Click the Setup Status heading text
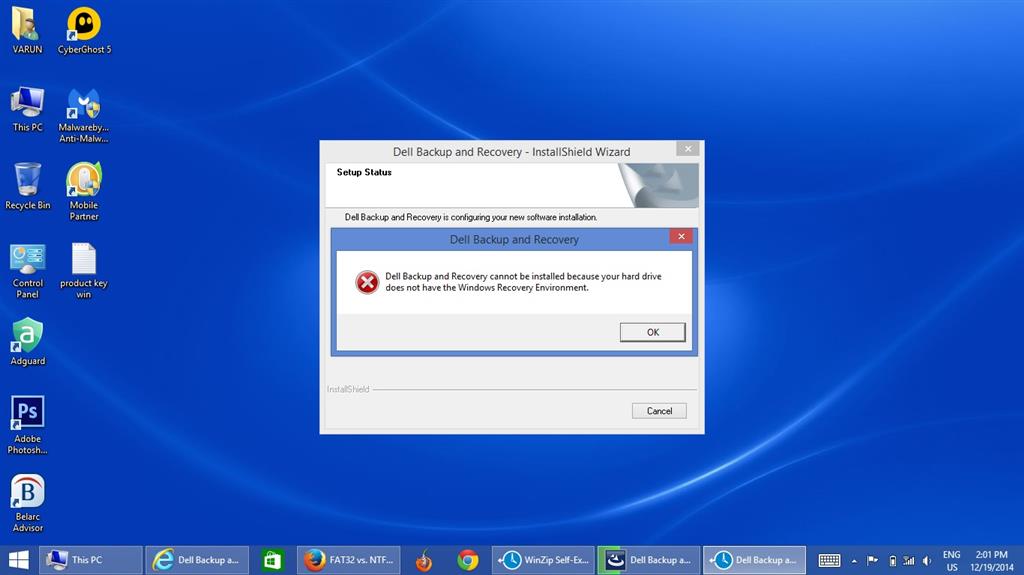The image size is (1024, 575). pyautogui.click(x=364, y=172)
